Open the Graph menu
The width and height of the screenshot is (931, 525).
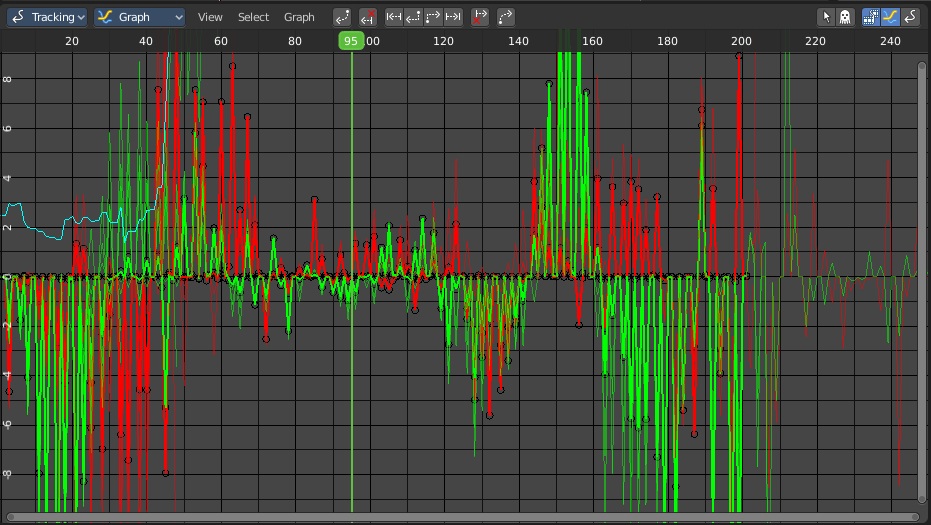tap(299, 17)
